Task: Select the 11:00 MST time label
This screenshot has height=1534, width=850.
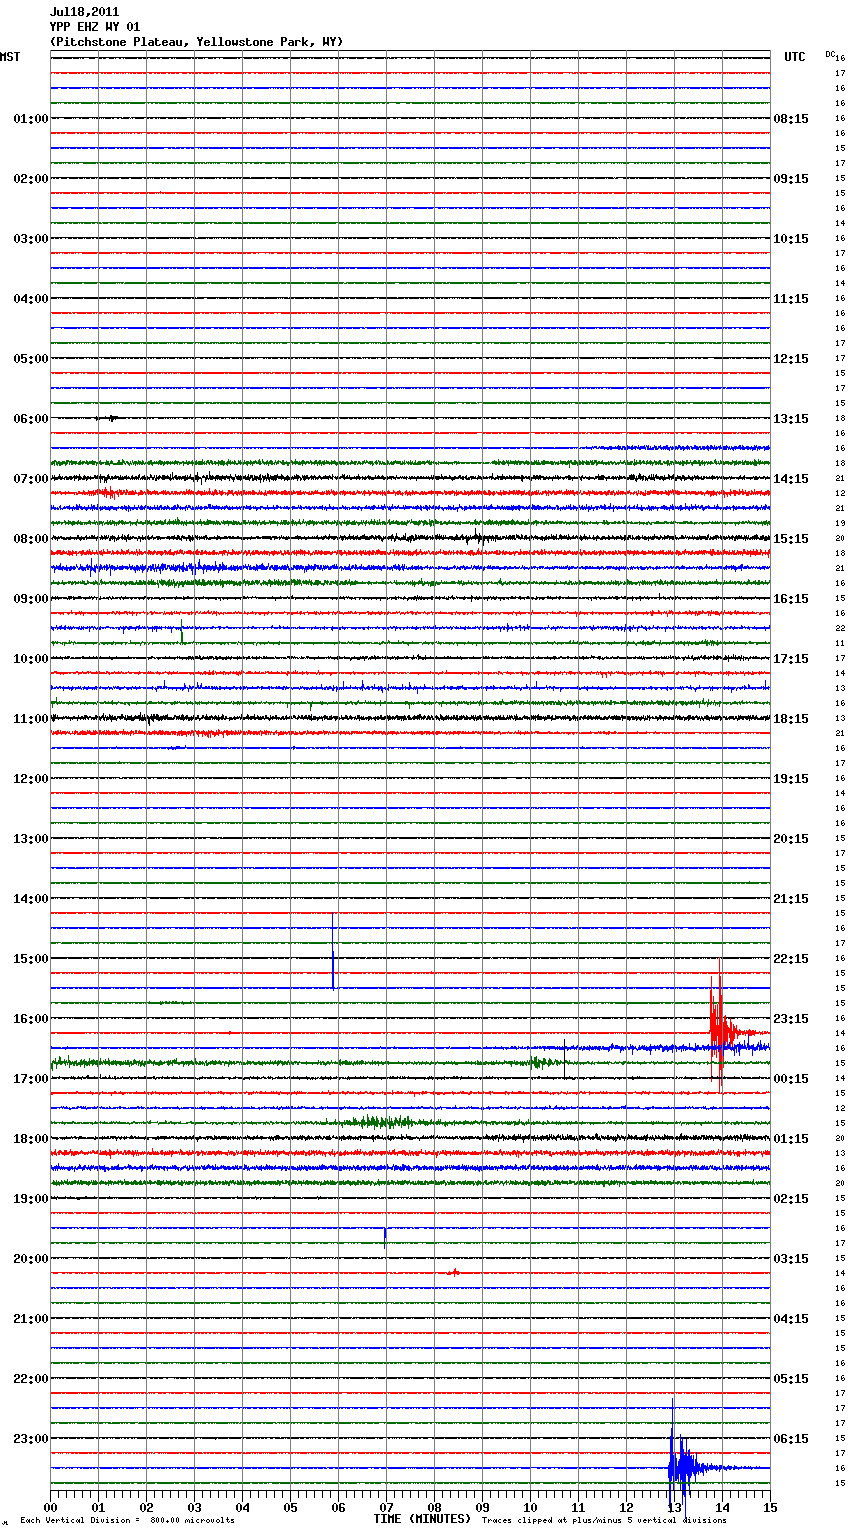Action: tap(30, 719)
